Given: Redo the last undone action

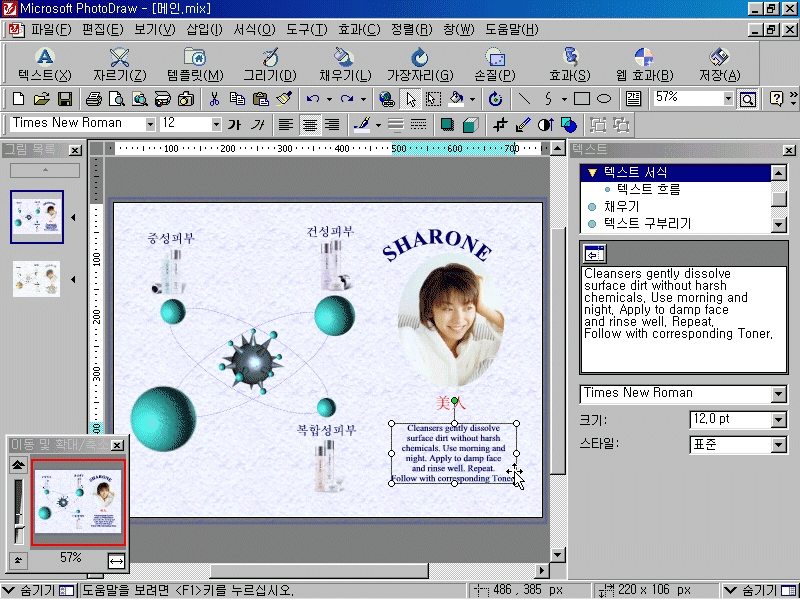Looking at the screenshot, I should [347, 98].
